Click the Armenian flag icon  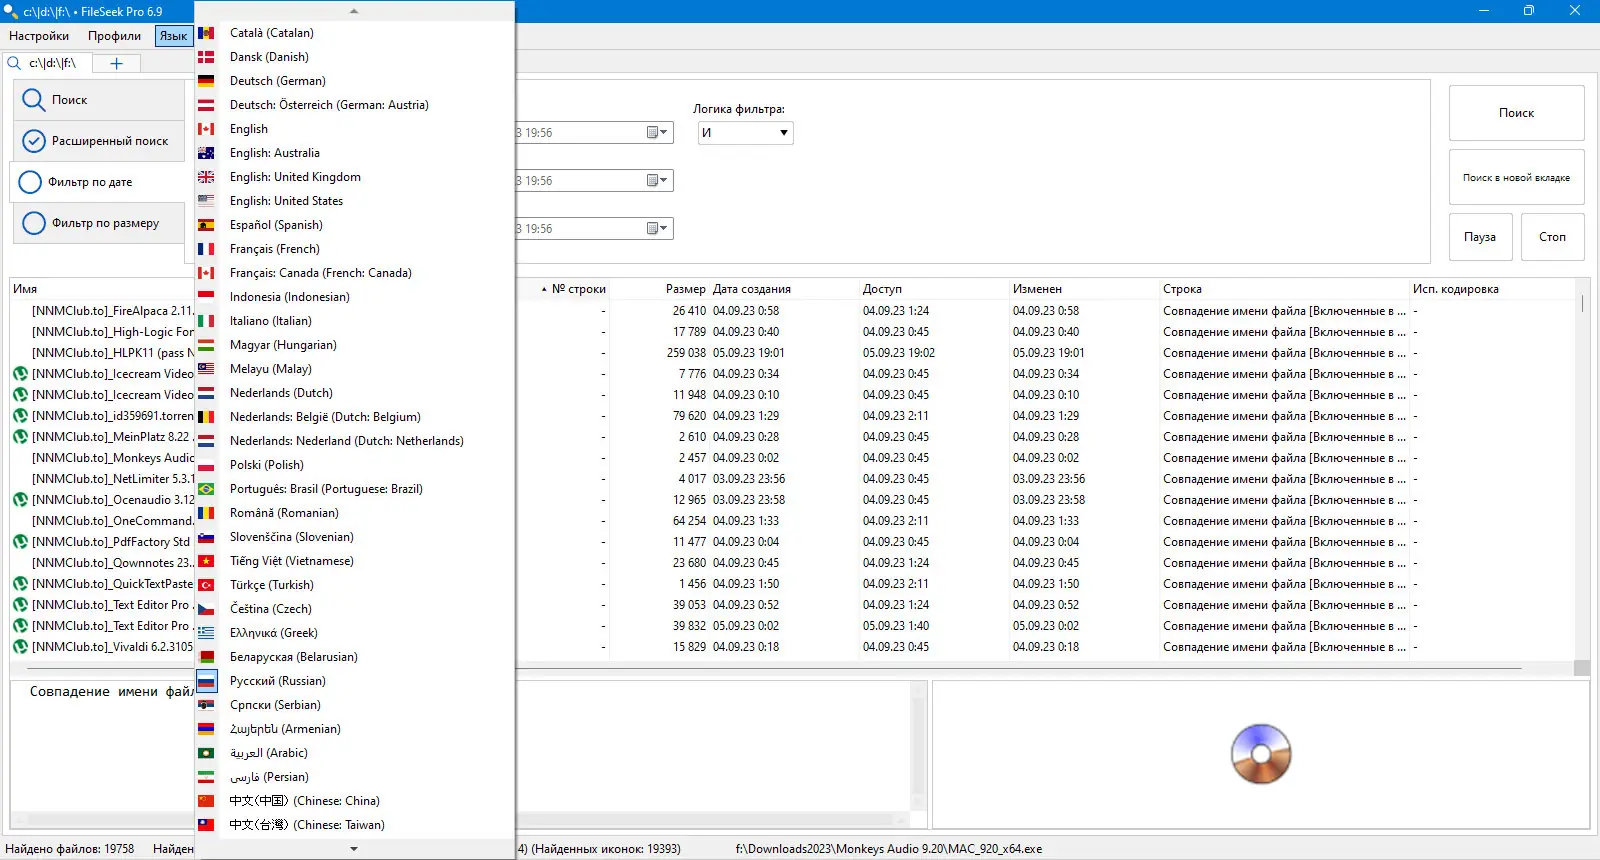[206, 729]
